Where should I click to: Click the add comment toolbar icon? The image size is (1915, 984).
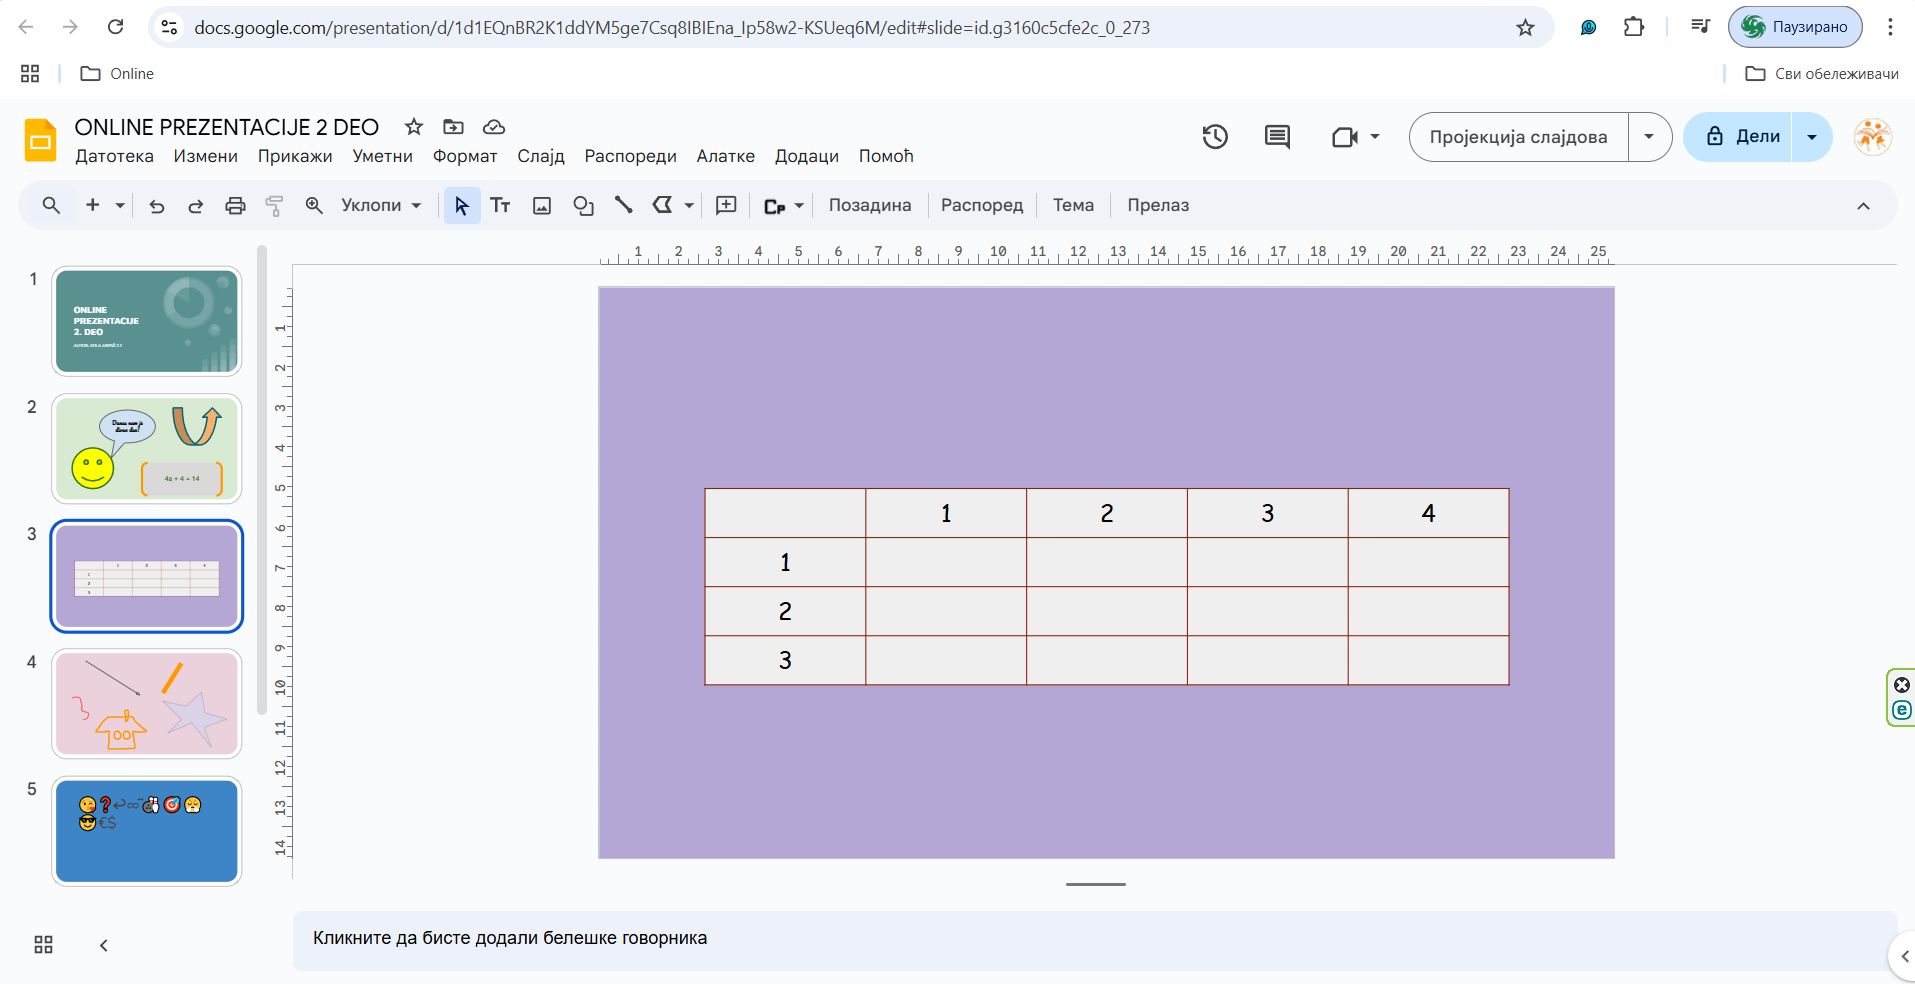(x=726, y=206)
